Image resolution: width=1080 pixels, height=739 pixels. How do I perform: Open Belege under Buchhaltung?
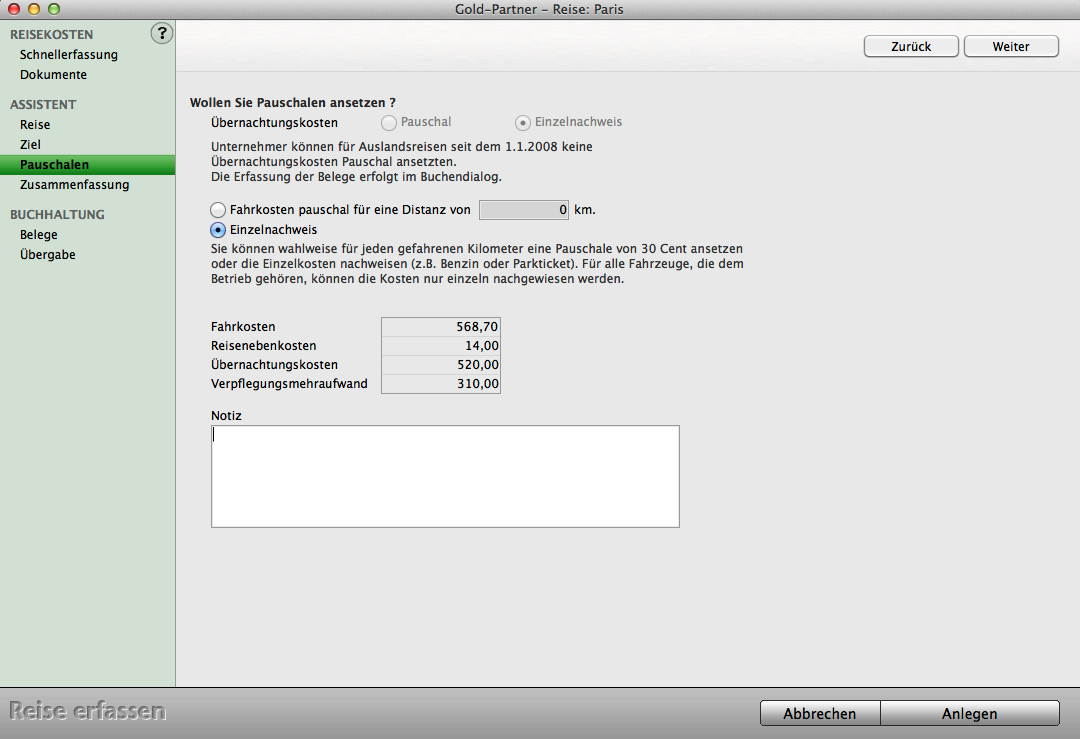click(38, 235)
